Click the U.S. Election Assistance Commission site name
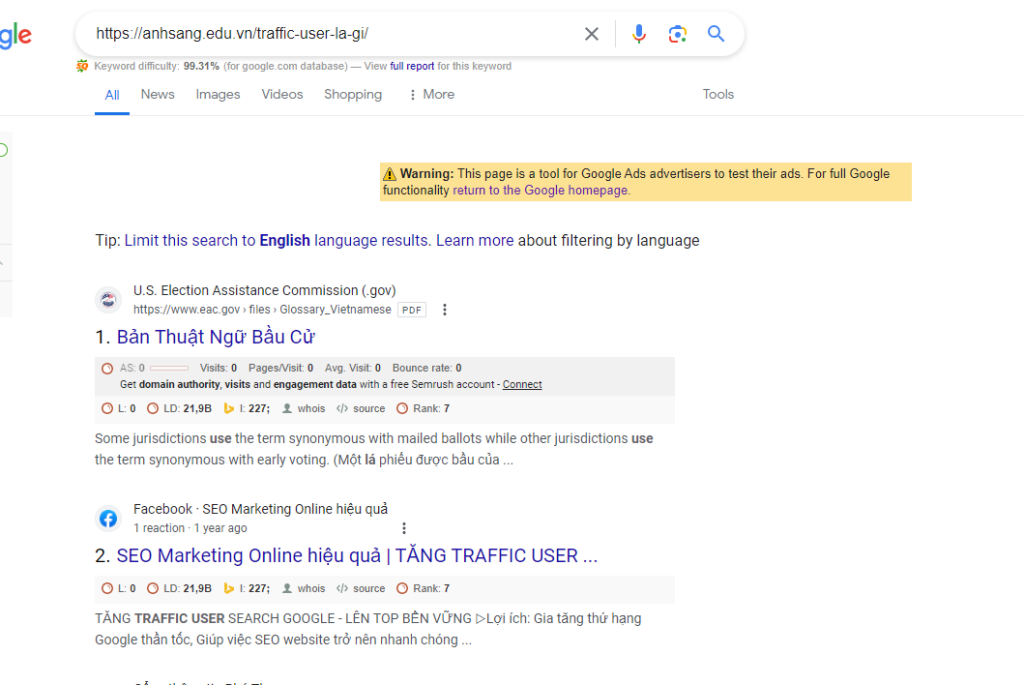Screen dimensions: 1024x685 [264, 291]
